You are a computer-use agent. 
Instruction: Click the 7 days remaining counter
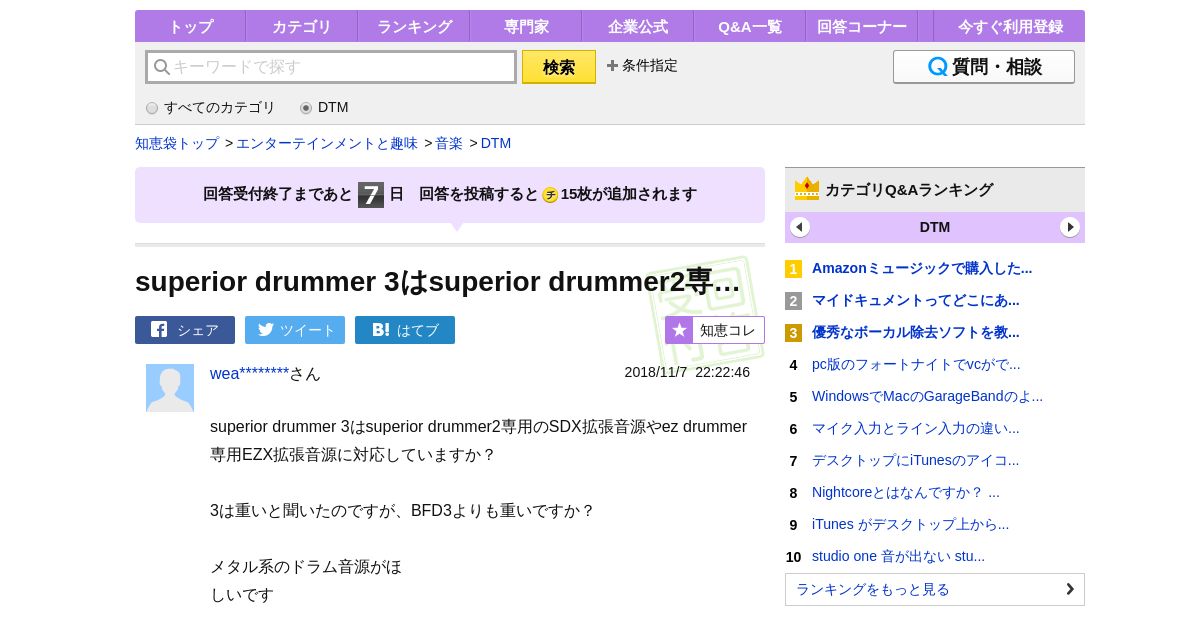(x=371, y=195)
